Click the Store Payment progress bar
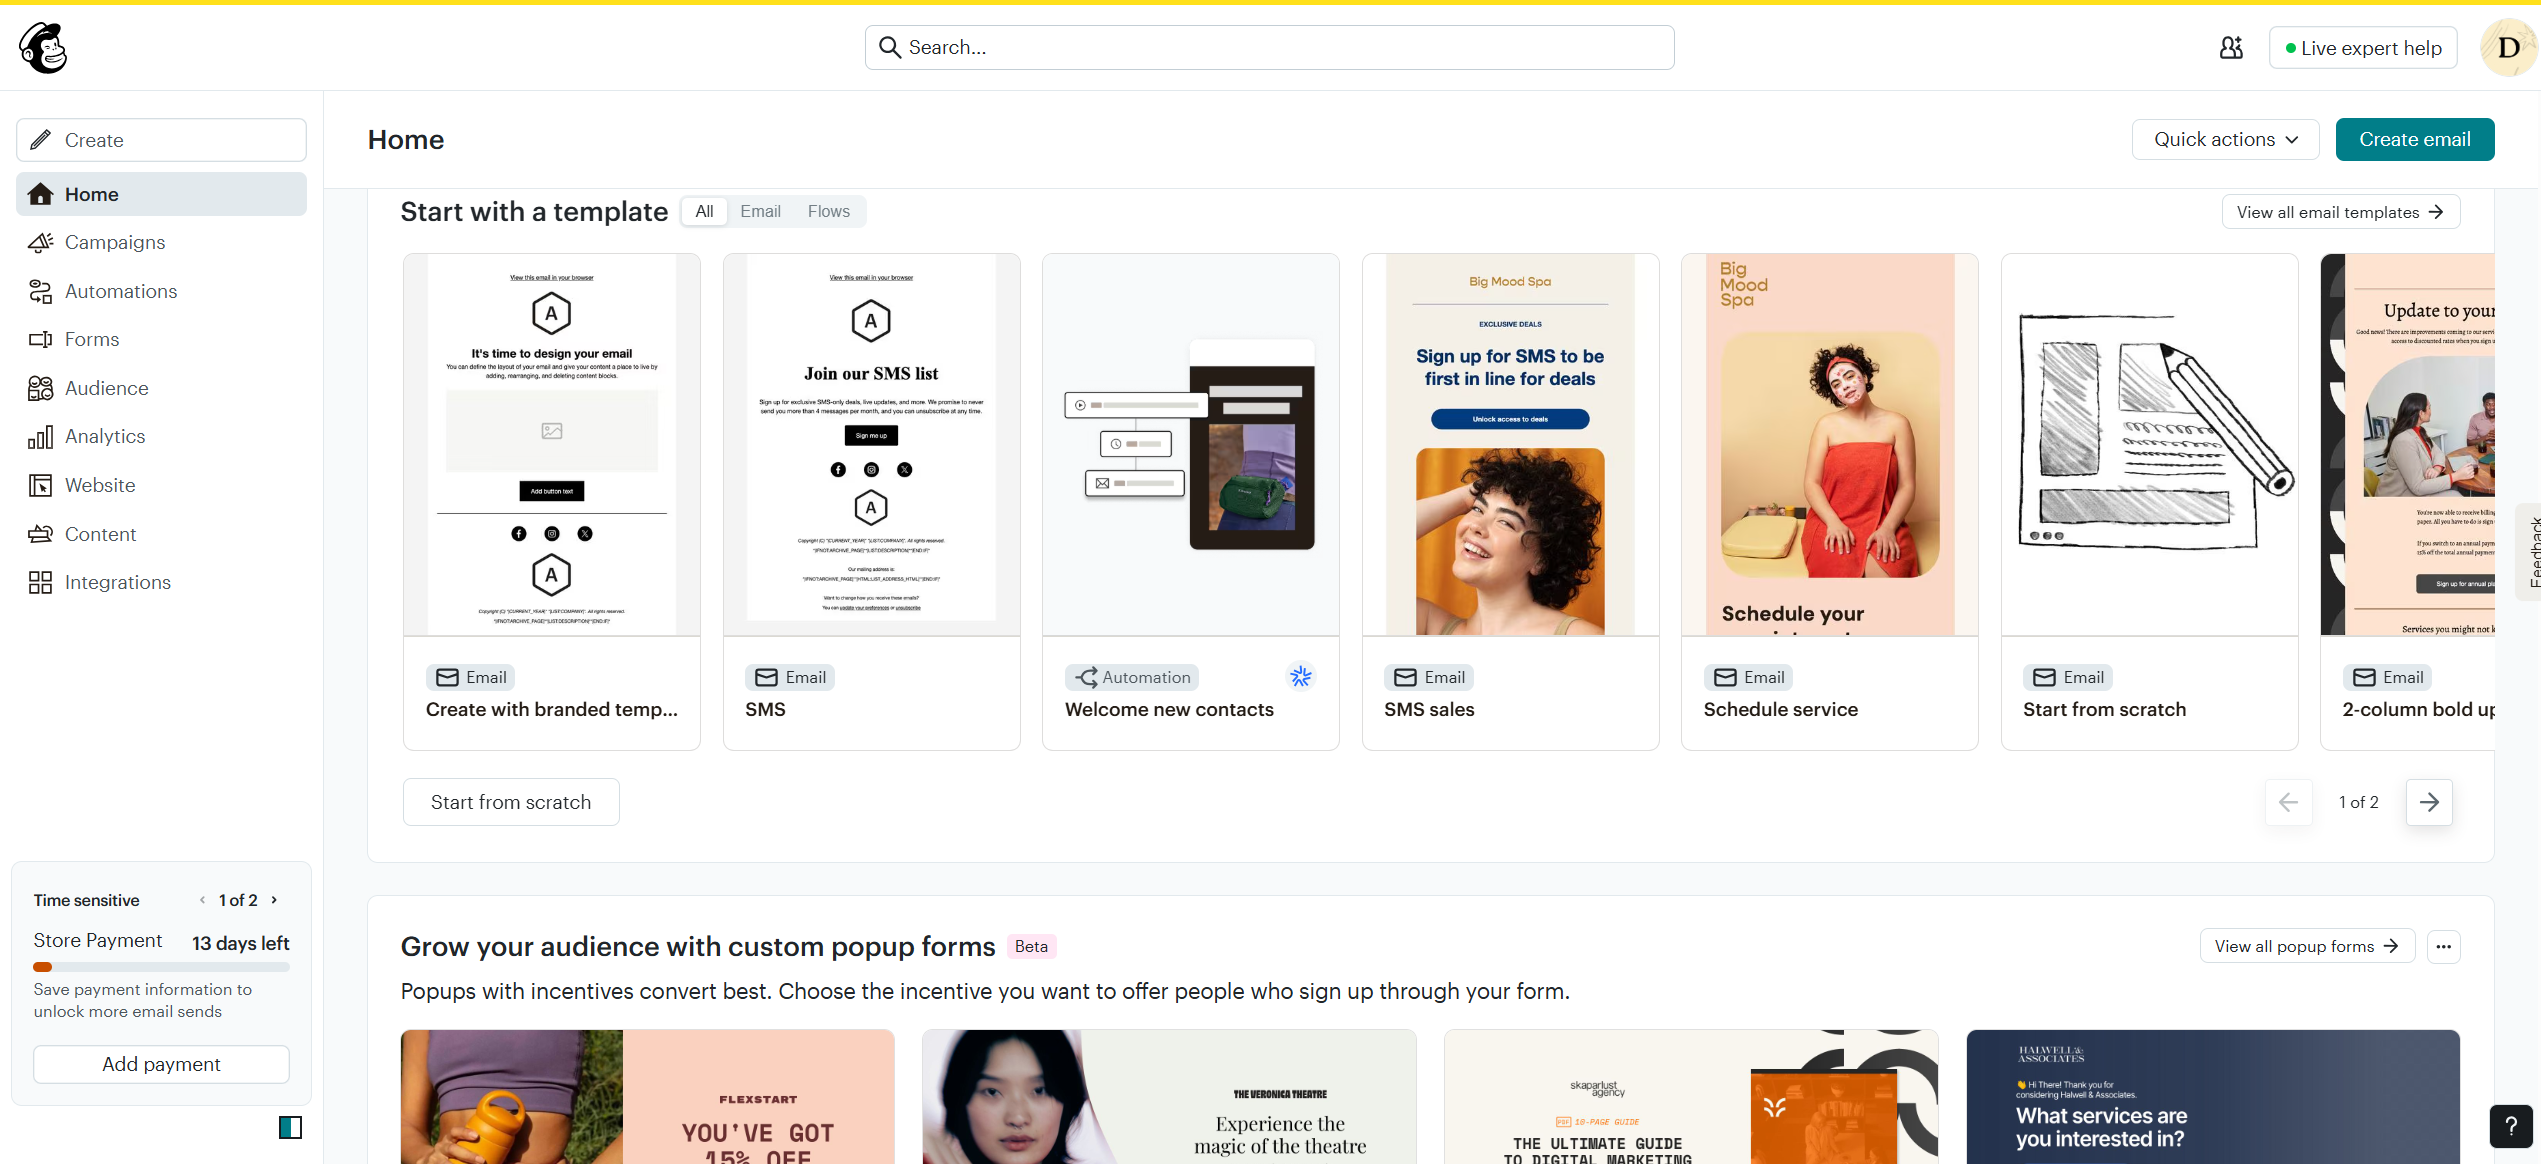 (x=161, y=967)
